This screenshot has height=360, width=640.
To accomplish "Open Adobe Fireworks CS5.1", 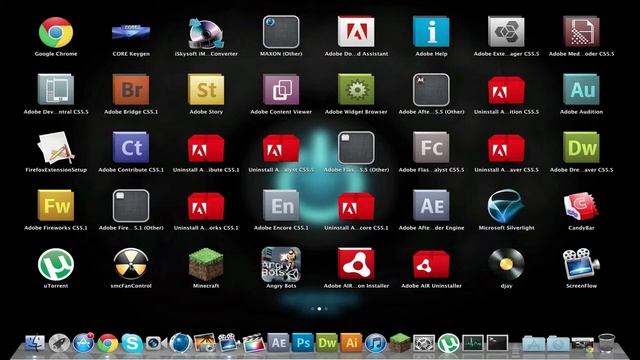I will click(56, 205).
